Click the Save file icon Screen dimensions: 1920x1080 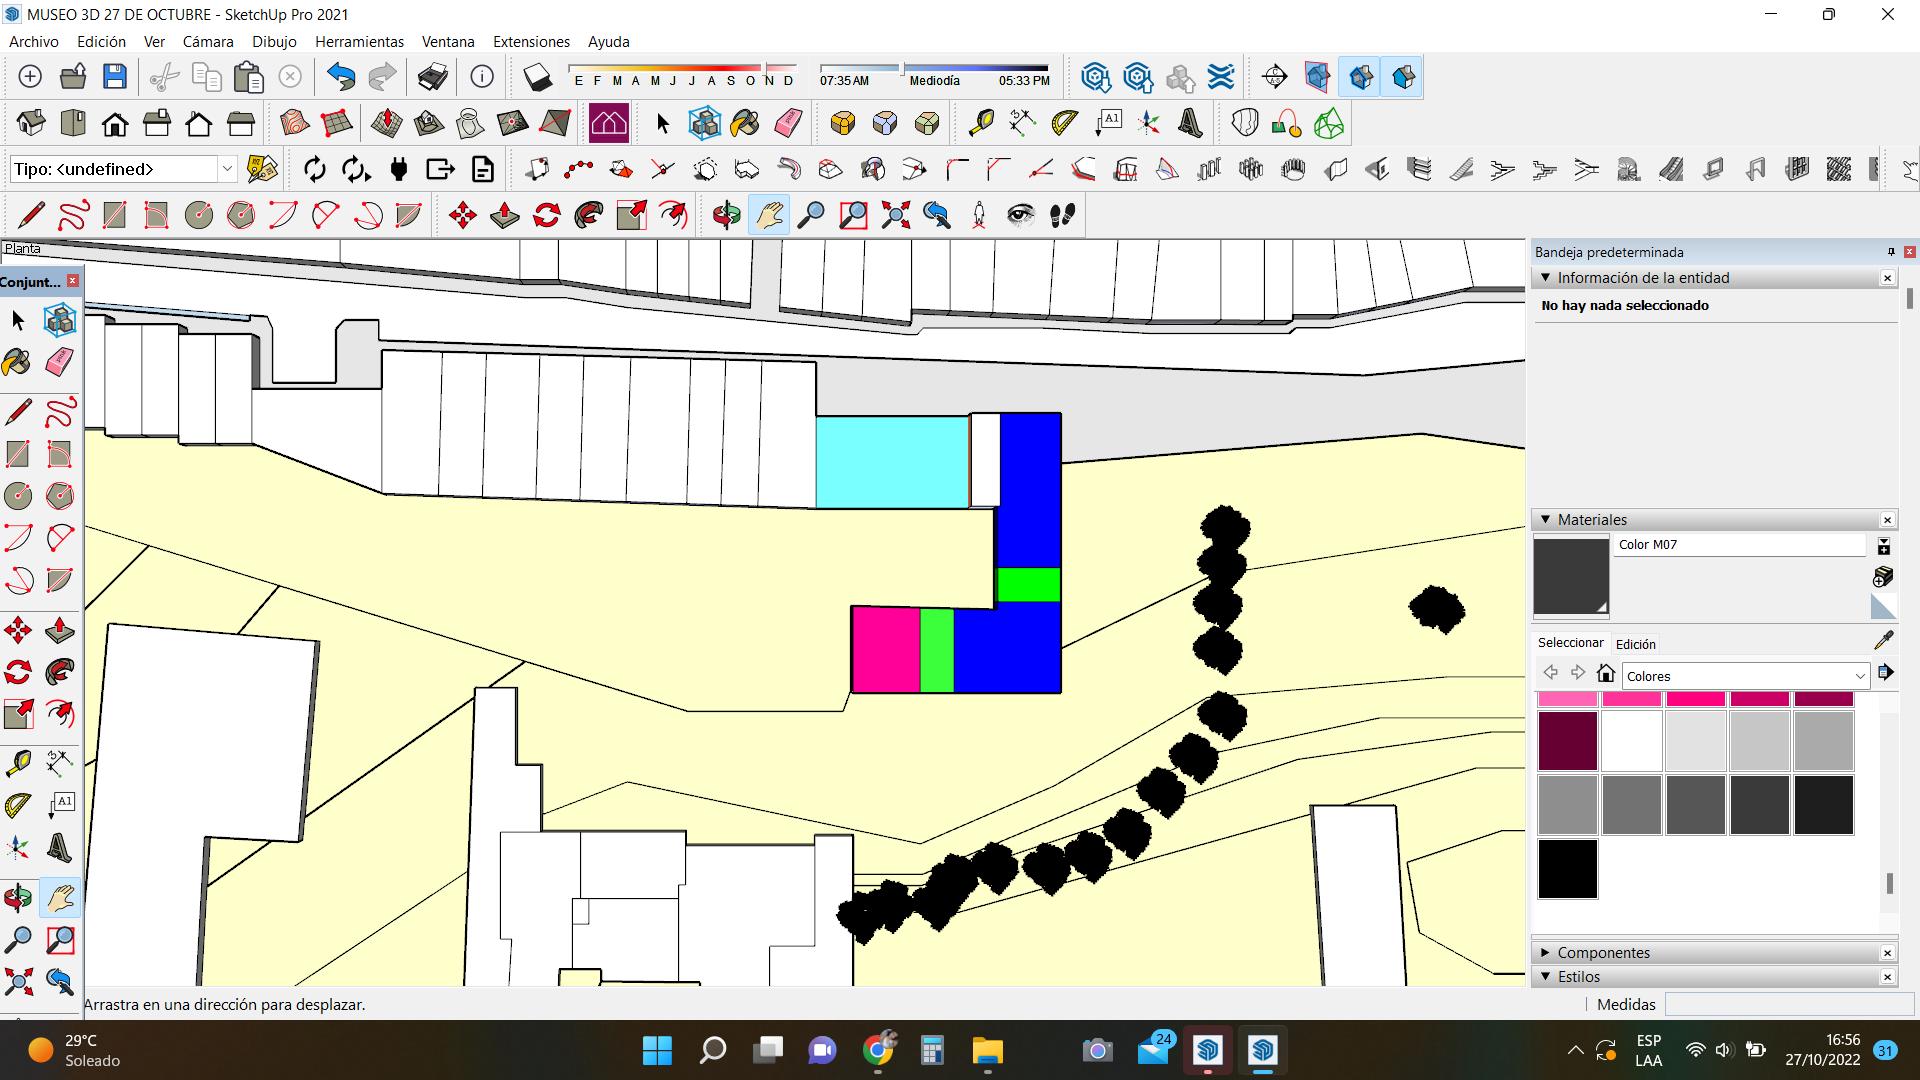pyautogui.click(x=115, y=77)
